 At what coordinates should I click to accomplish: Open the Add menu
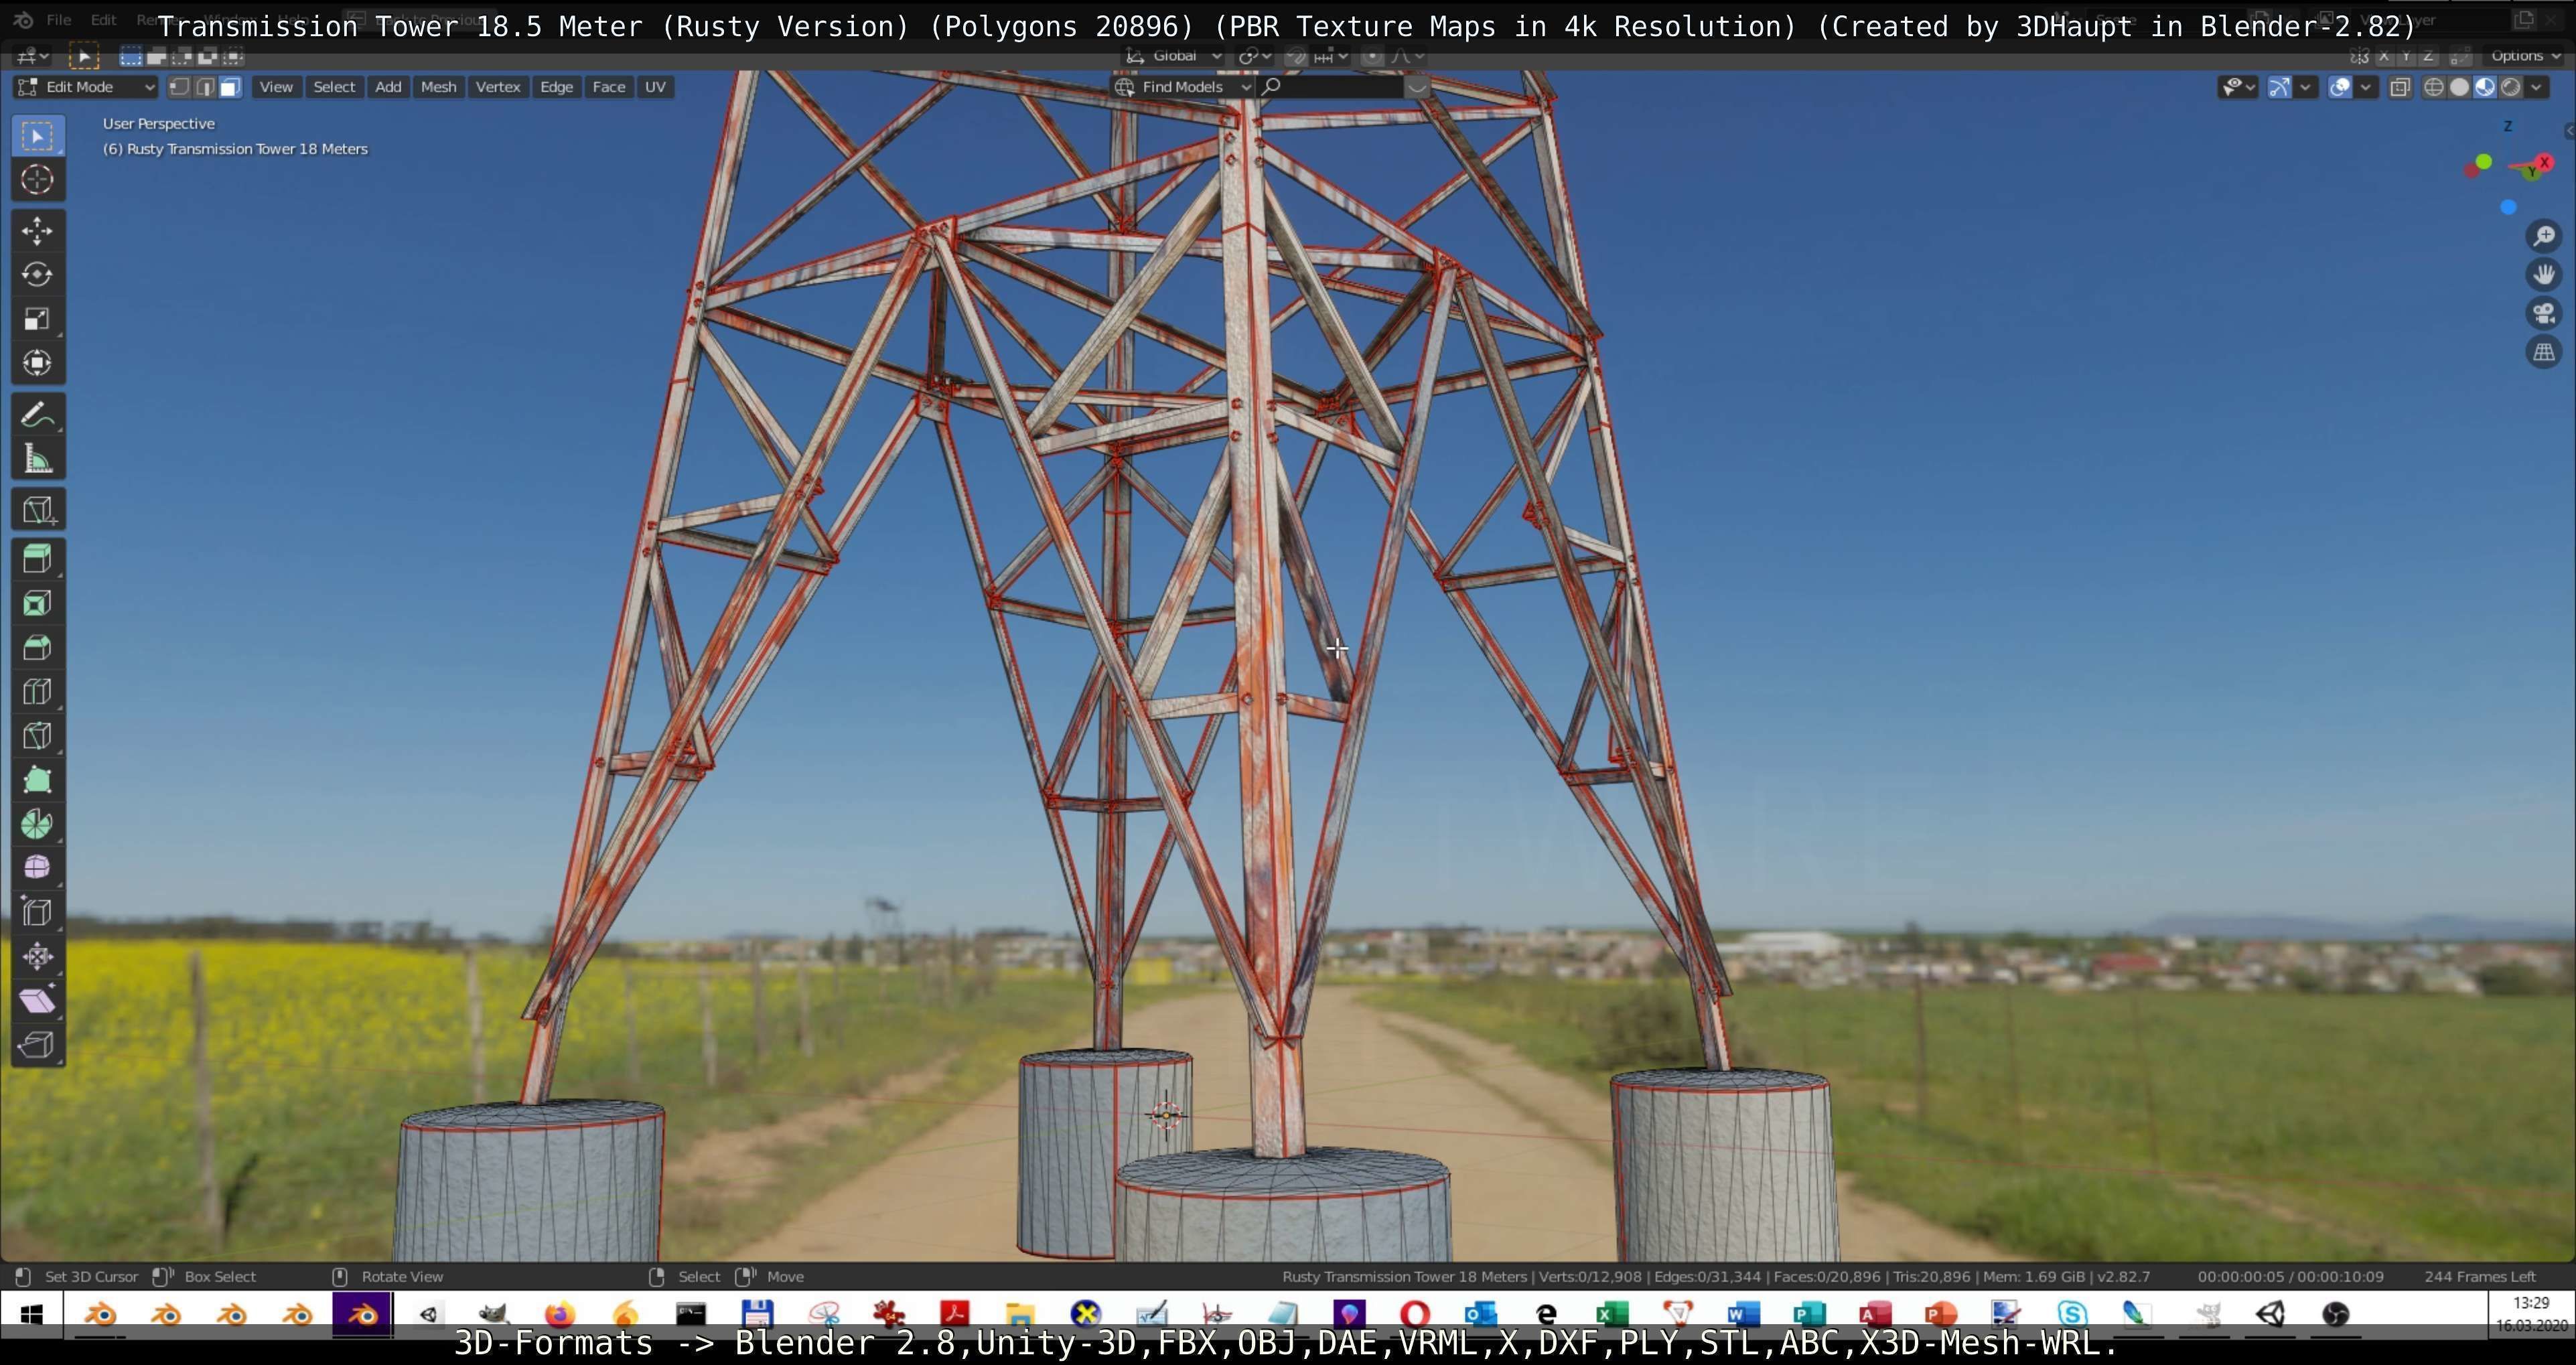click(x=388, y=87)
